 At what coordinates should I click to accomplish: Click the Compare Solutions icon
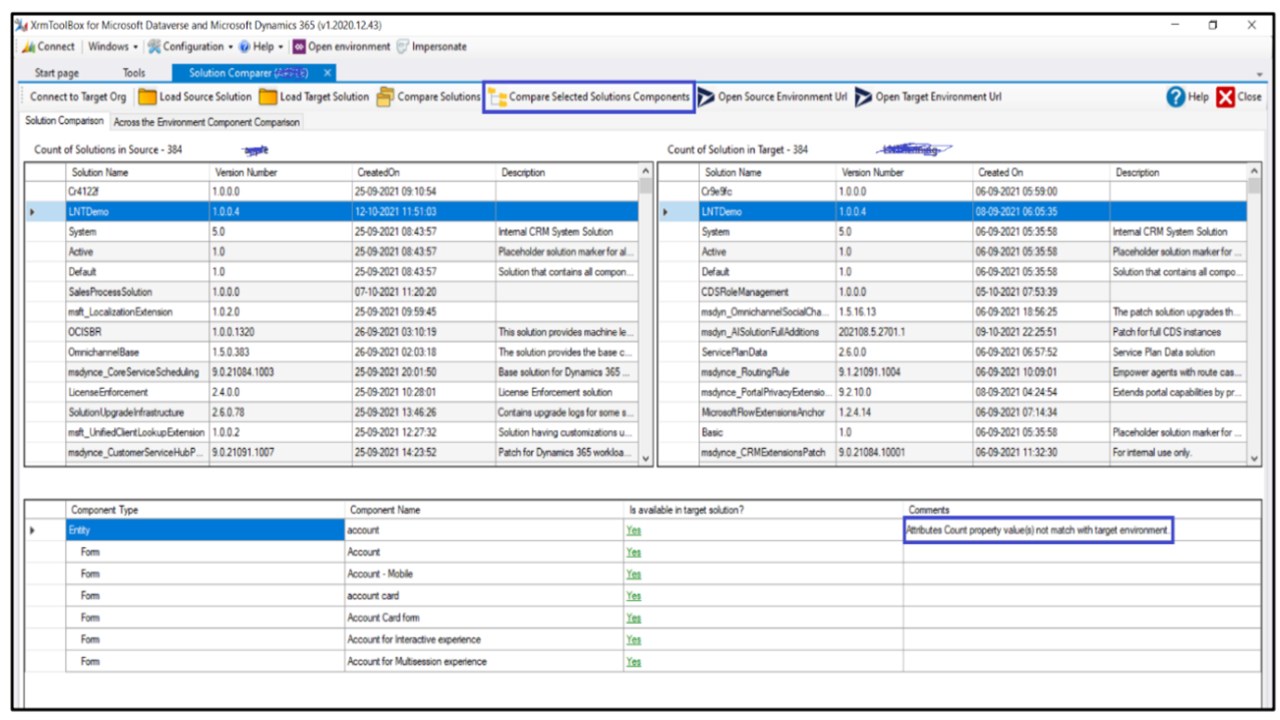[x=386, y=97]
